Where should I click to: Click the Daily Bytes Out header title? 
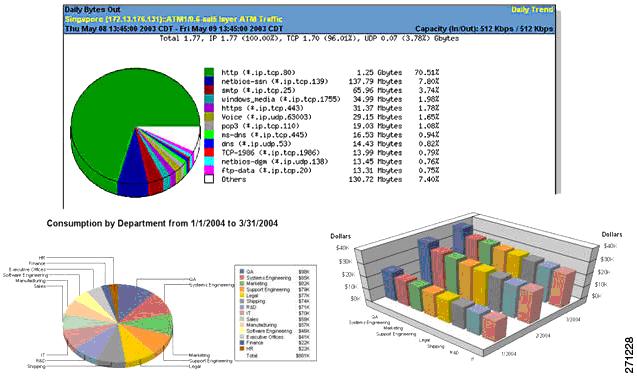(93, 9)
